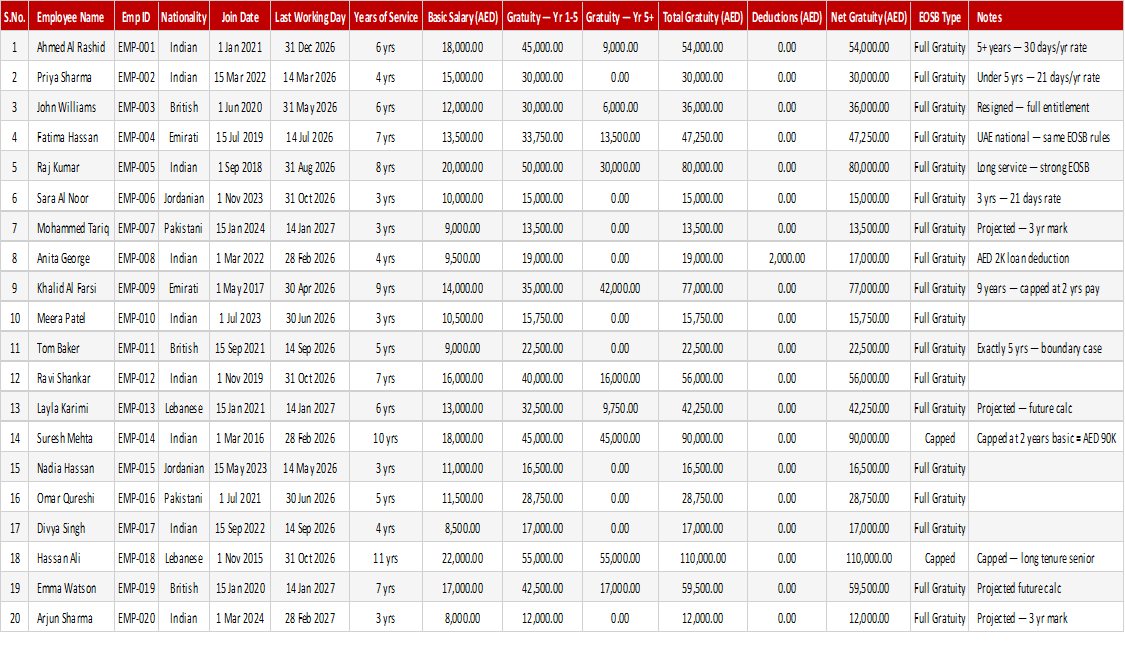Select join date 1 Nov 2015
Screen dimensions: 1125x661
click(240, 559)
